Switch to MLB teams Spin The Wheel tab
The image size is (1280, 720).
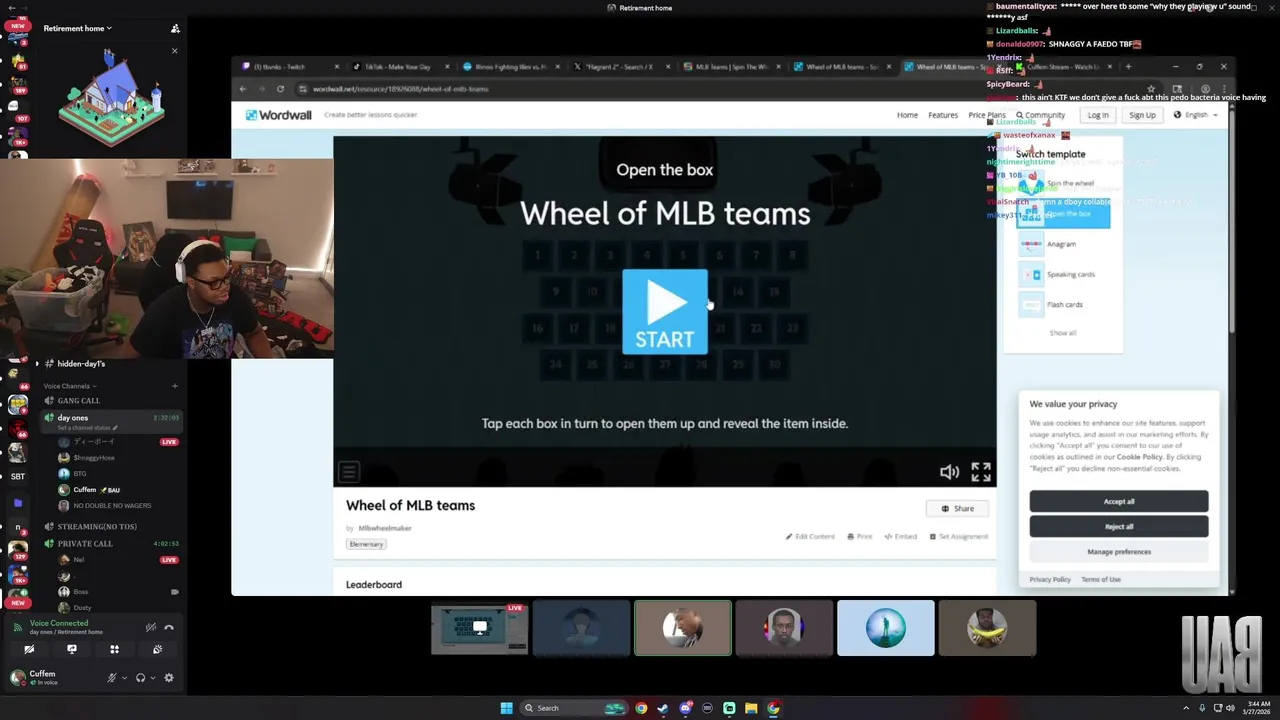730,67
